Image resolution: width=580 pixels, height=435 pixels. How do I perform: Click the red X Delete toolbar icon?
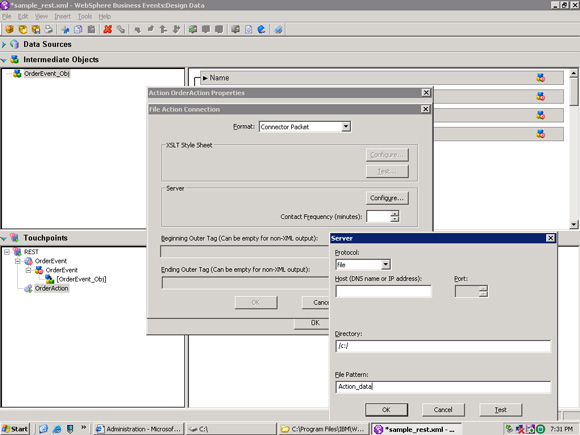pos(108,29)
